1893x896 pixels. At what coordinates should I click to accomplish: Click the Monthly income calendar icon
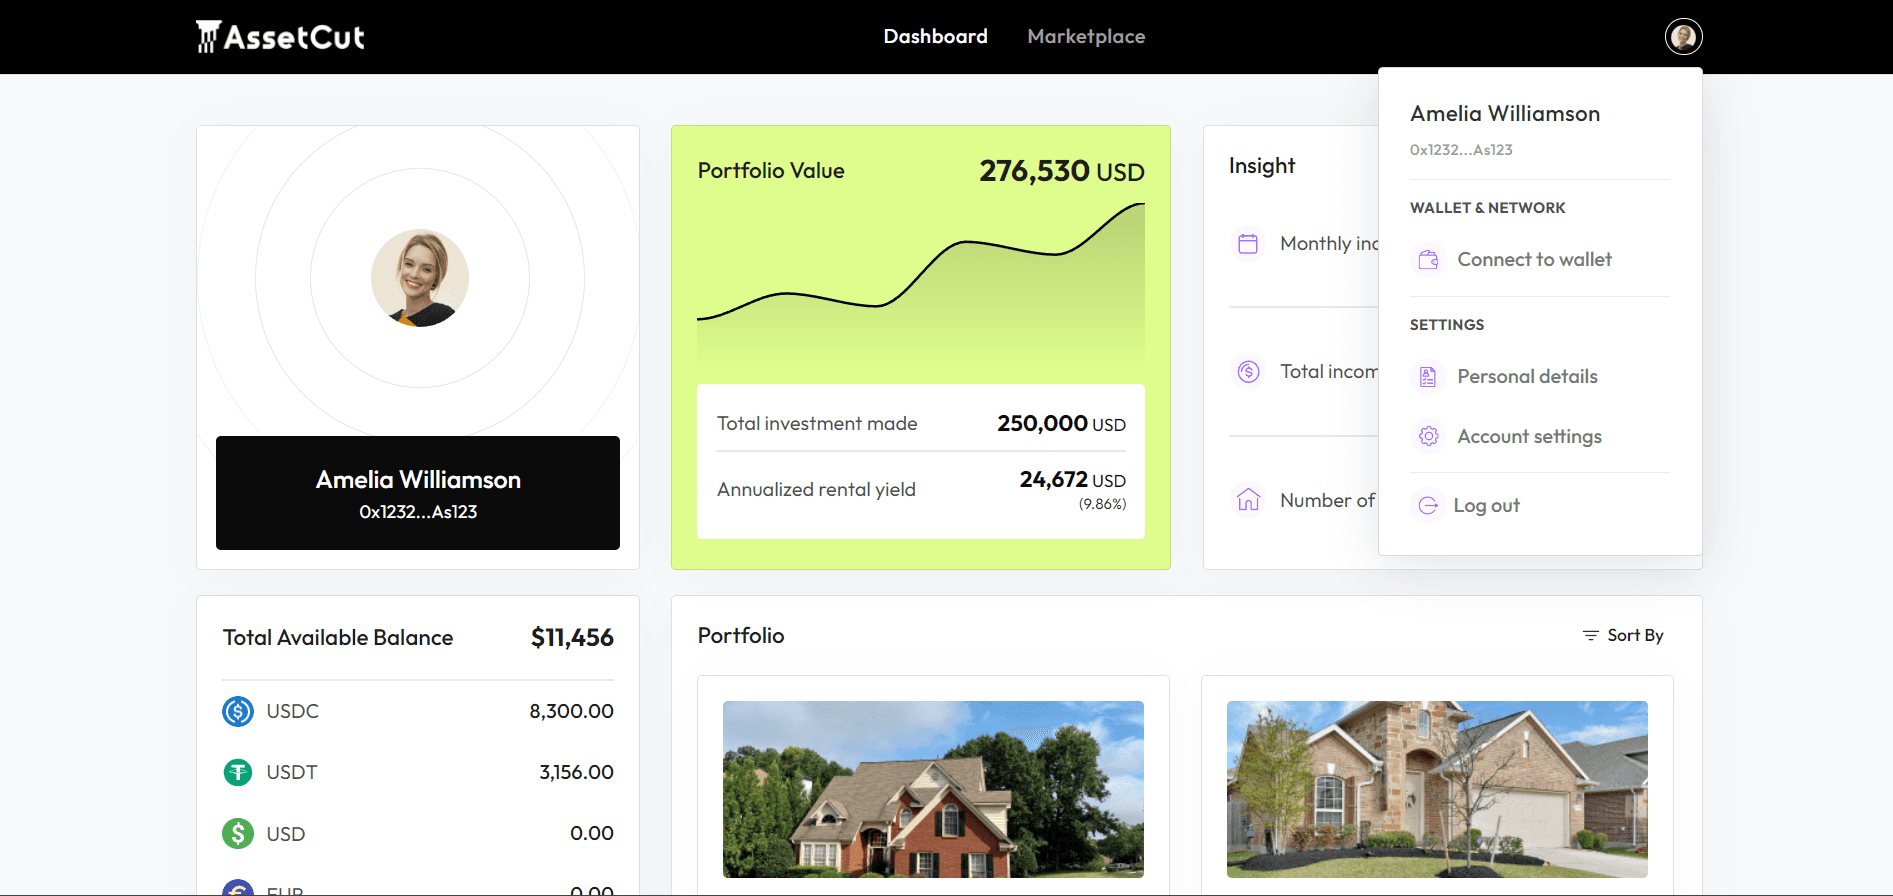pos(1248,244)
